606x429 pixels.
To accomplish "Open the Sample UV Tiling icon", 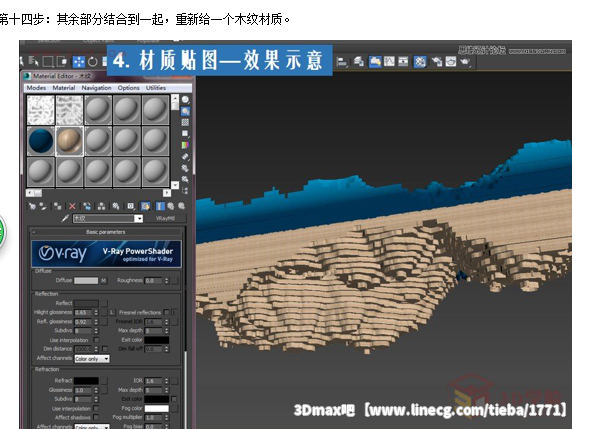I will coord(186,134).
